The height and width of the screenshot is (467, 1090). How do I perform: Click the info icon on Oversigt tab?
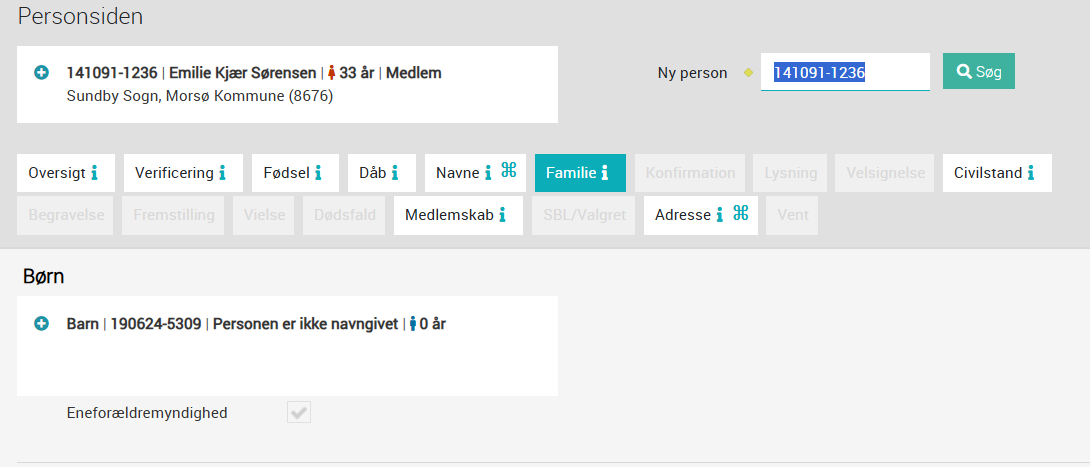tap(95, 173)
